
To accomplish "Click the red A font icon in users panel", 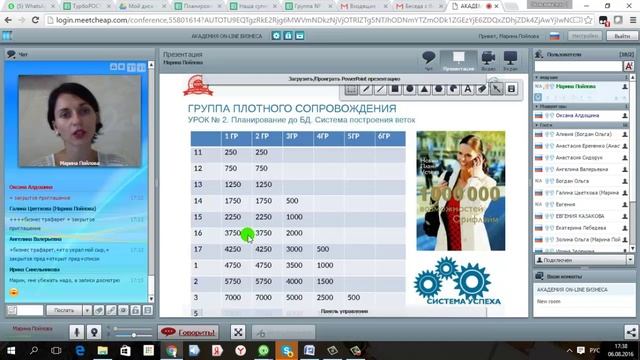I will pos(629,66).
